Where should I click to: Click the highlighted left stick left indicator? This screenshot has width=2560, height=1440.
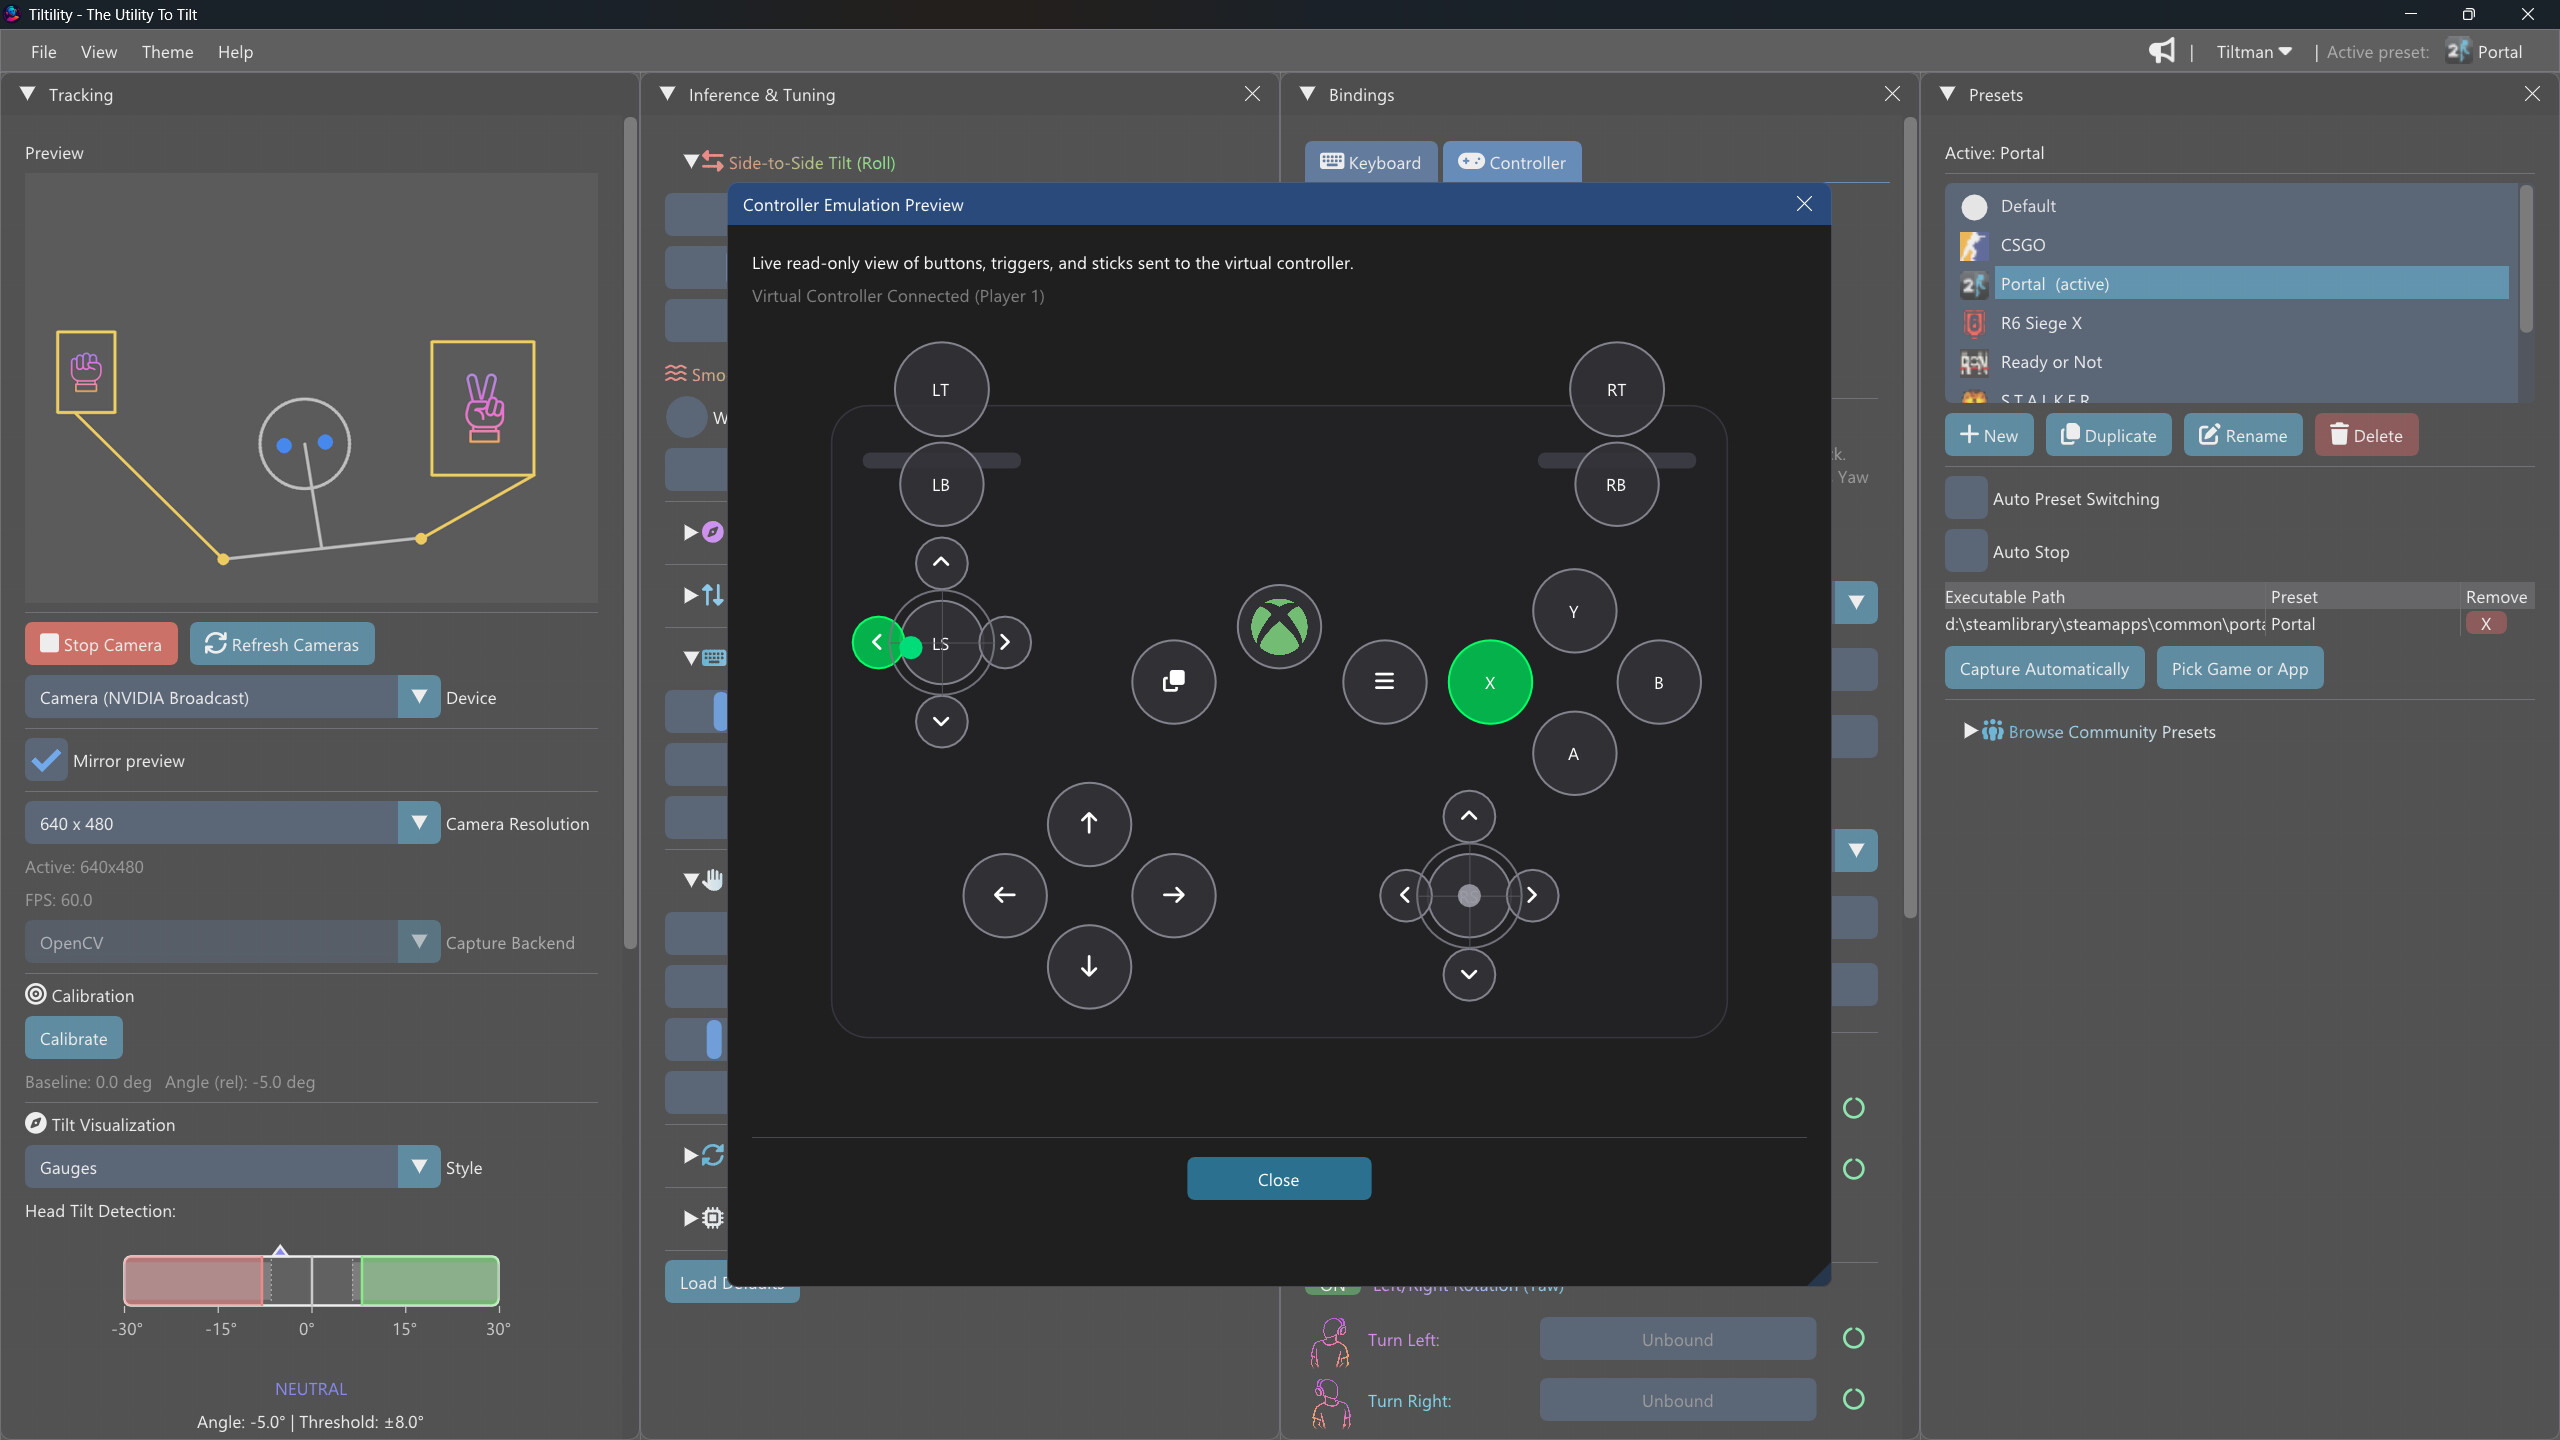(x=877, y=642)
